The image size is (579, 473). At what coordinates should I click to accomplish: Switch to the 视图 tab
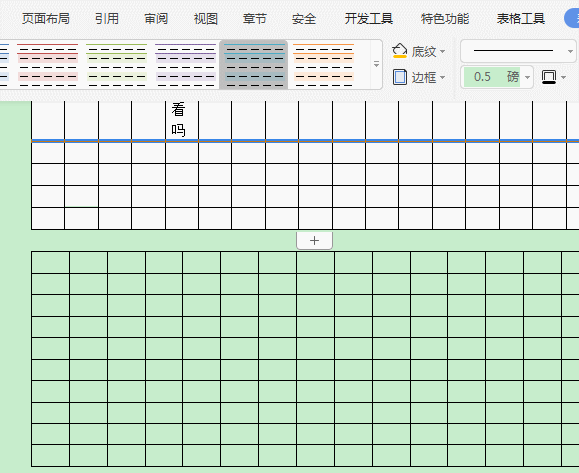click(x=206, y=18)
